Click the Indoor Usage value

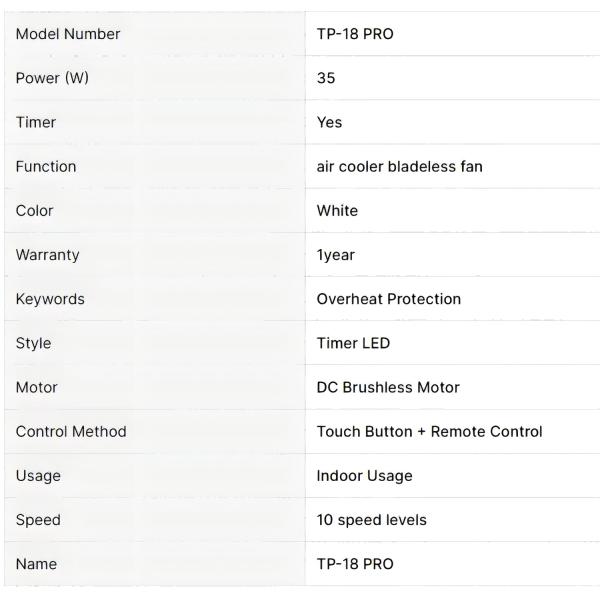[364, 475]
